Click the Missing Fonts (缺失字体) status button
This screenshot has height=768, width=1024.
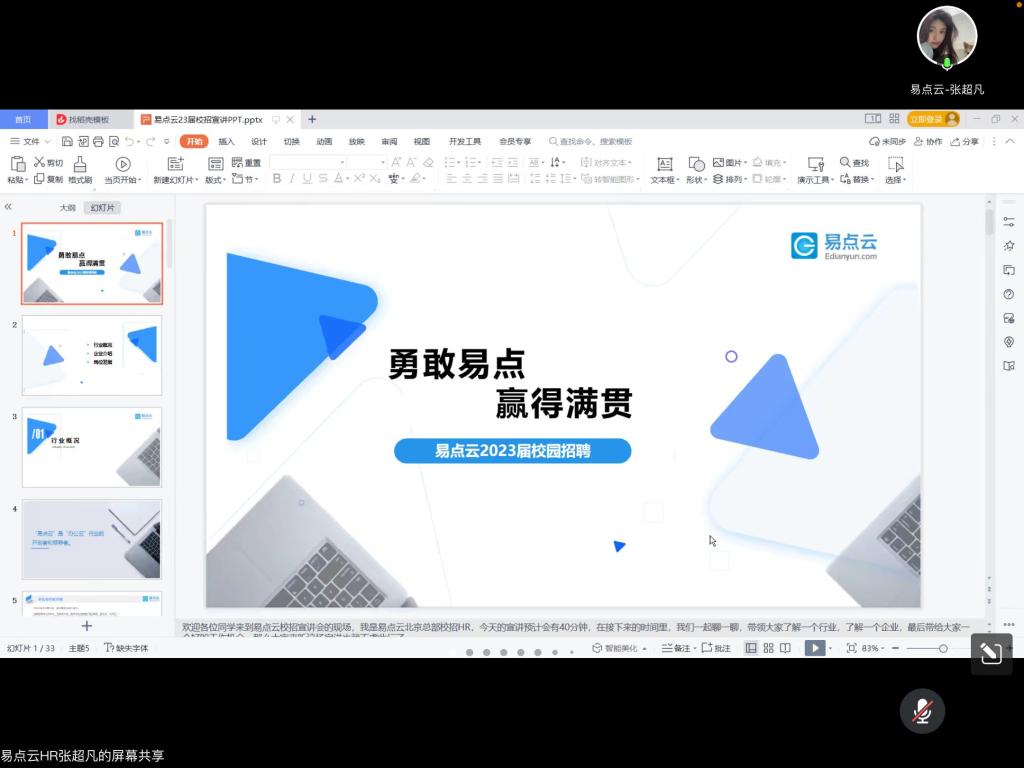tap(126, 648)
